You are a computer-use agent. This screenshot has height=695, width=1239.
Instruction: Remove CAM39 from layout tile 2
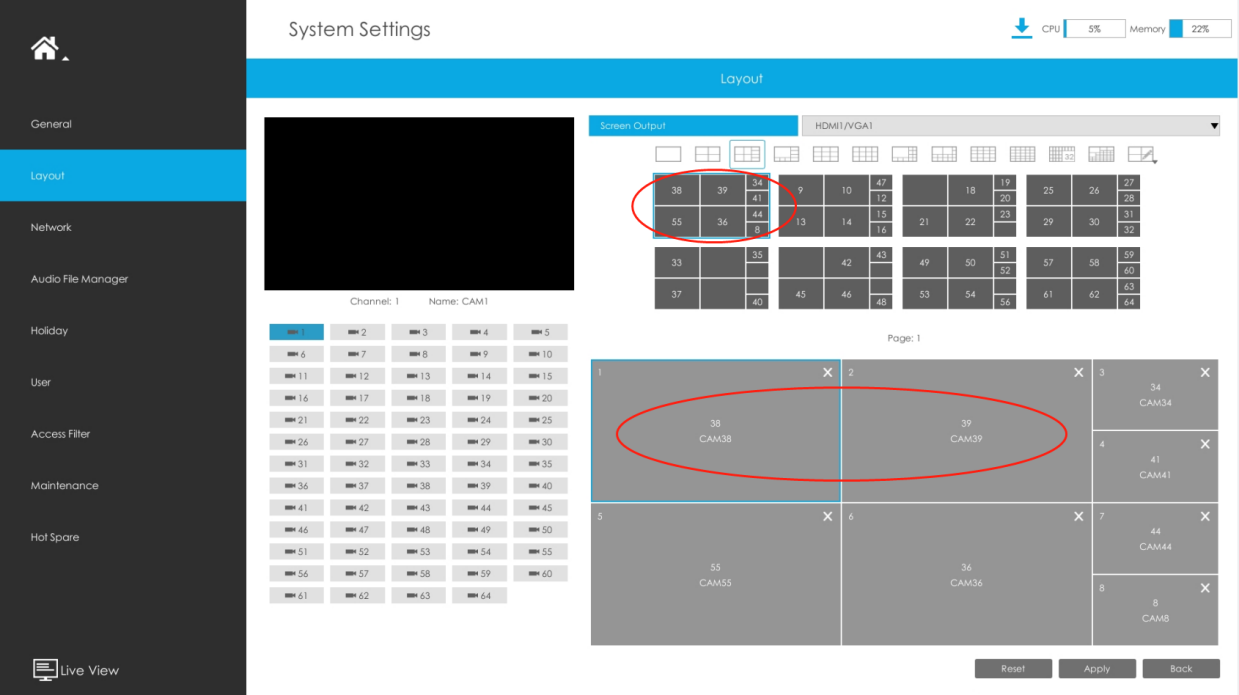coord(1078,372)
